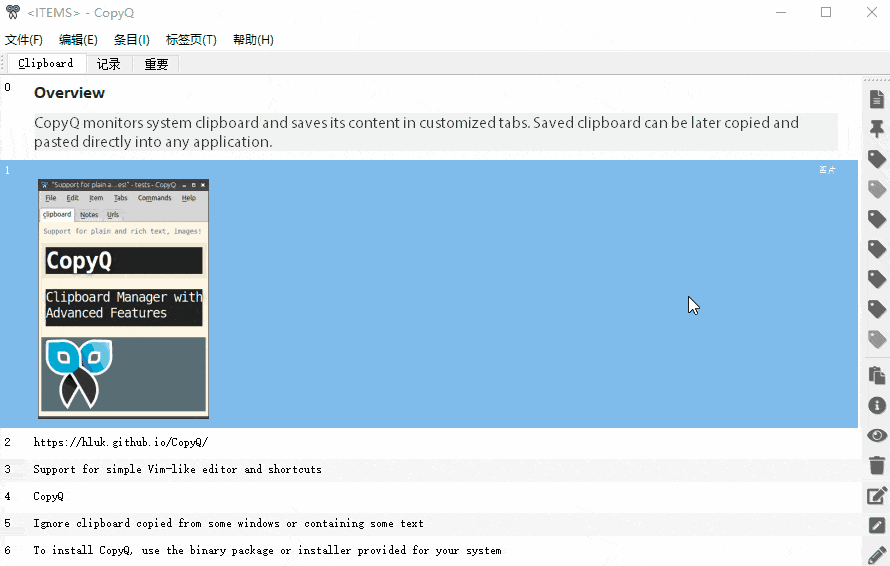Switch to the 重要 tab
The width and height of the screenshot is (890, 566).
click(156, 64)
